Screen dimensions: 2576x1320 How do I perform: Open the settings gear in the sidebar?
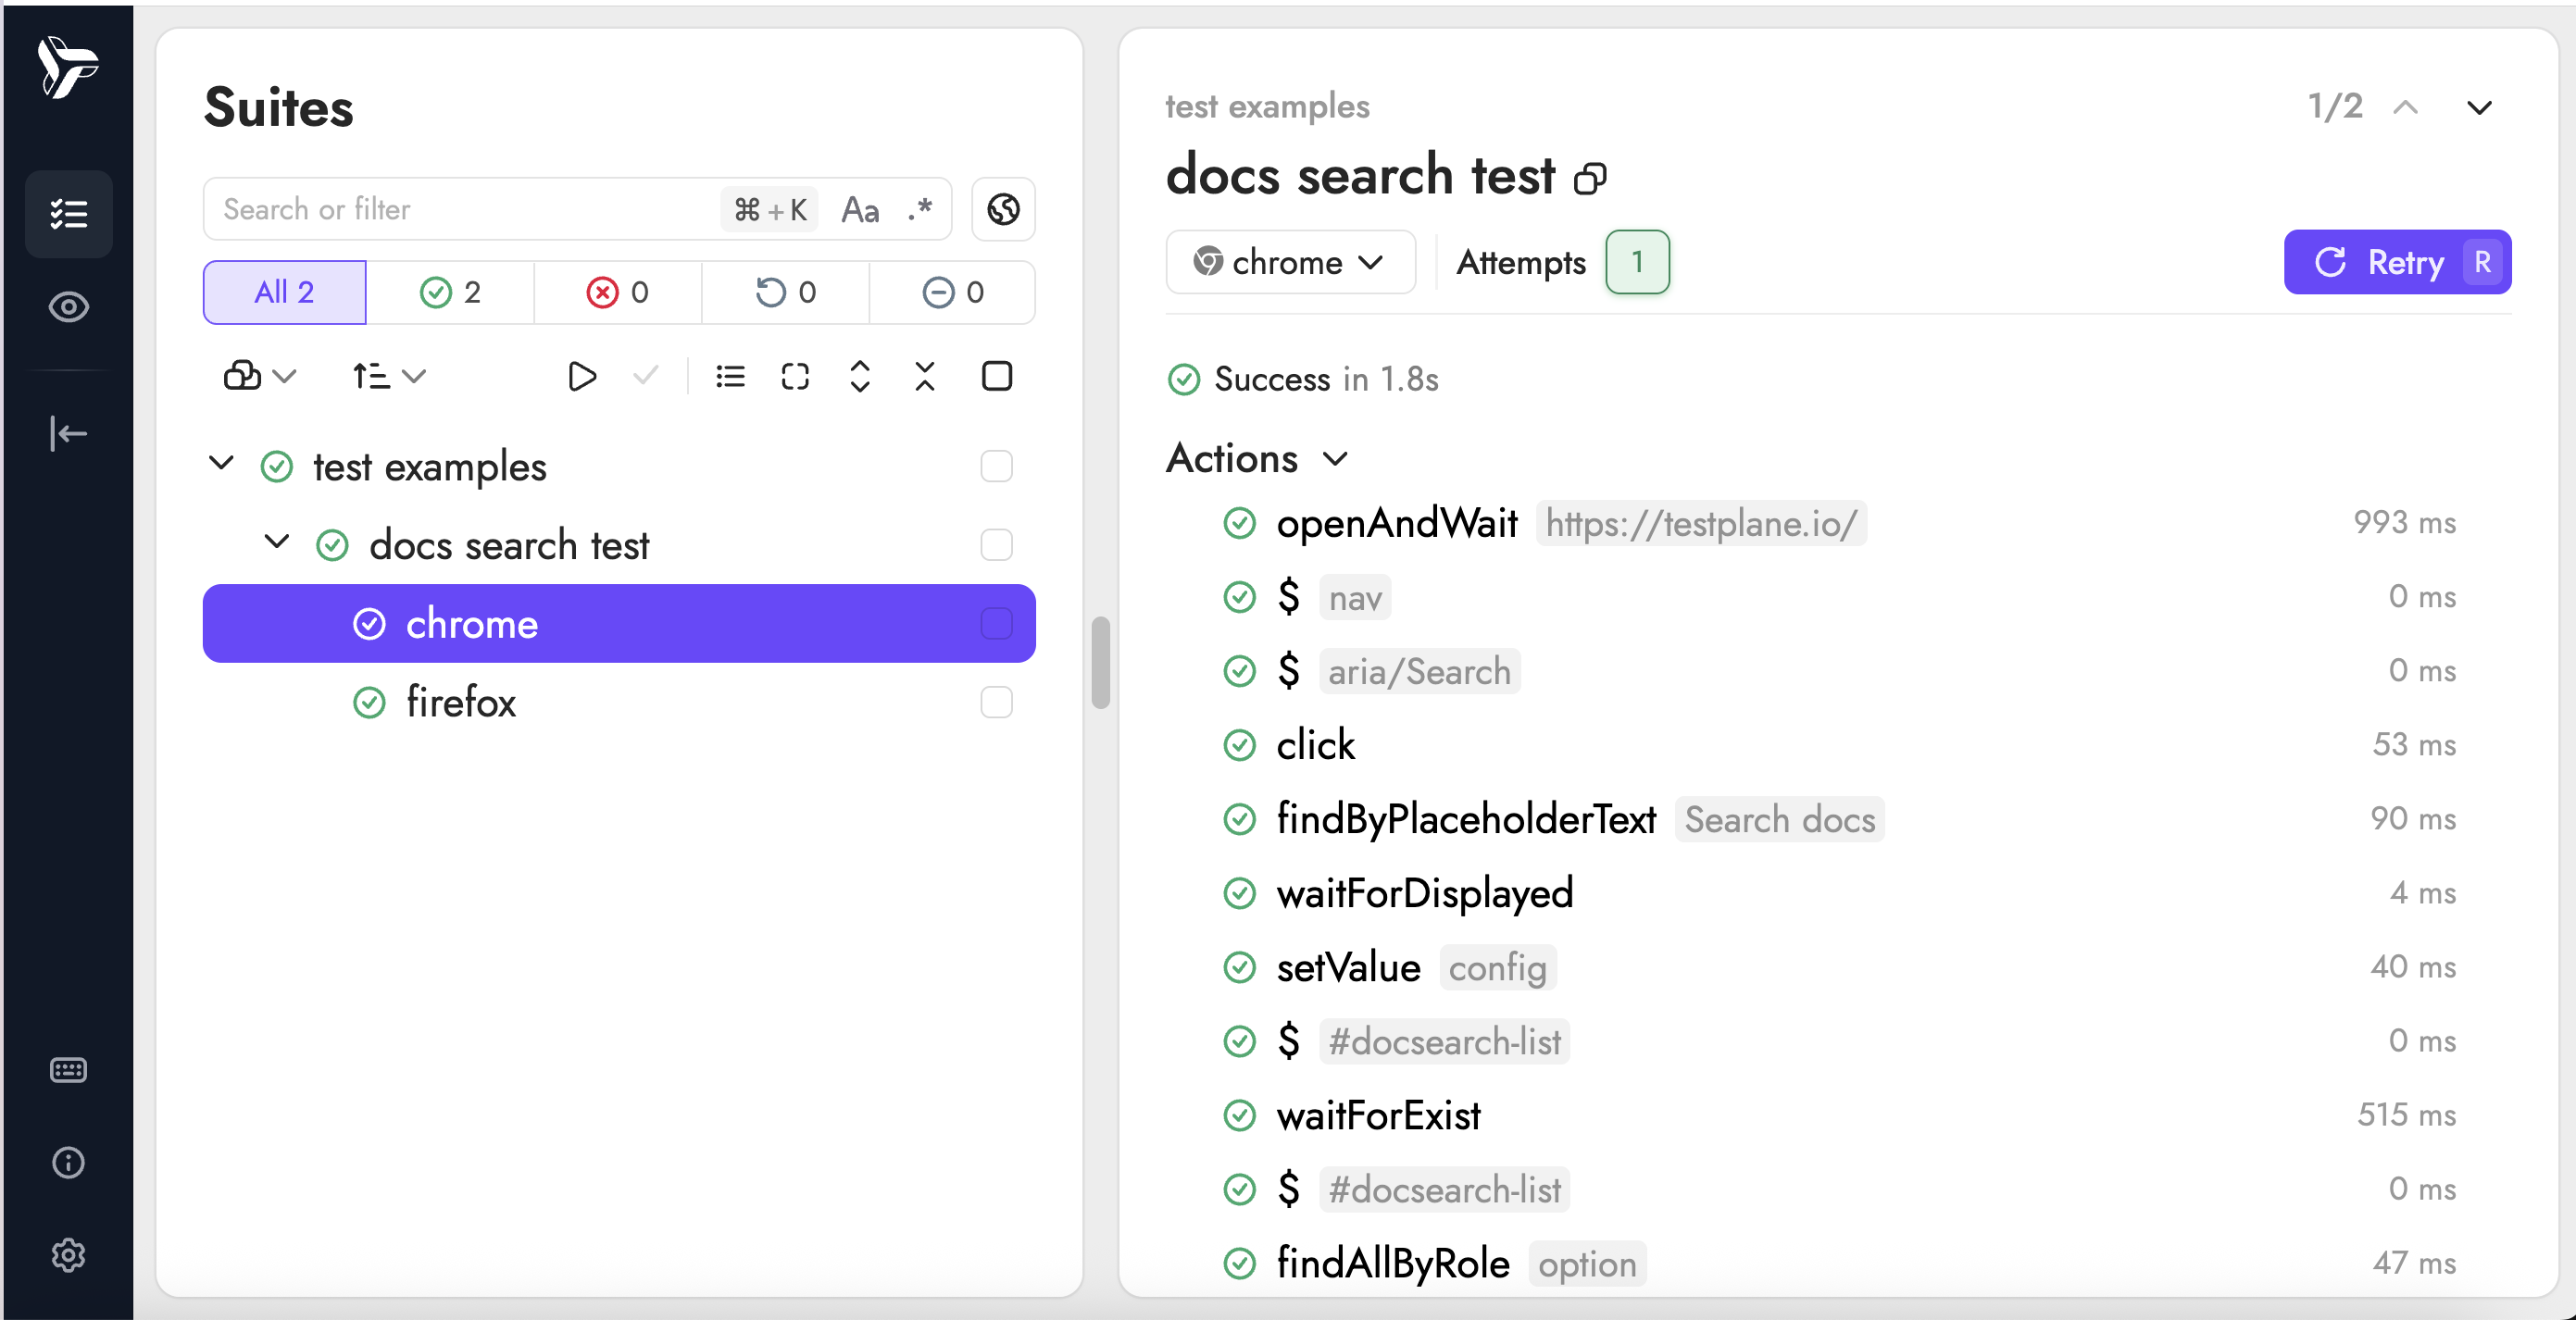pos(68,1256)
